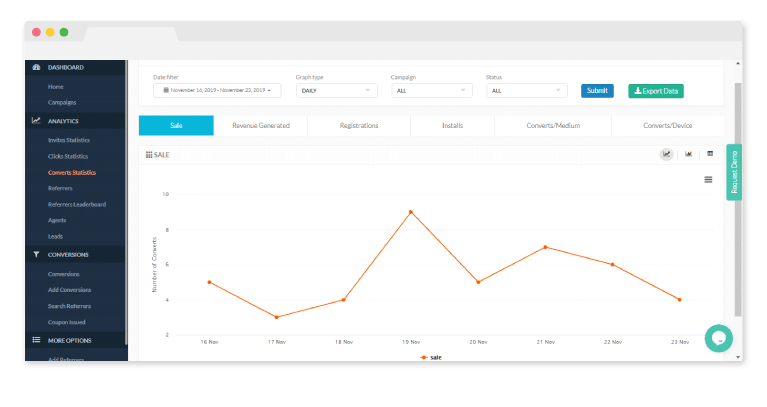This screenshot has width=767, height=407.
Task: Click the Export Data button
Action: pos(656,91)
